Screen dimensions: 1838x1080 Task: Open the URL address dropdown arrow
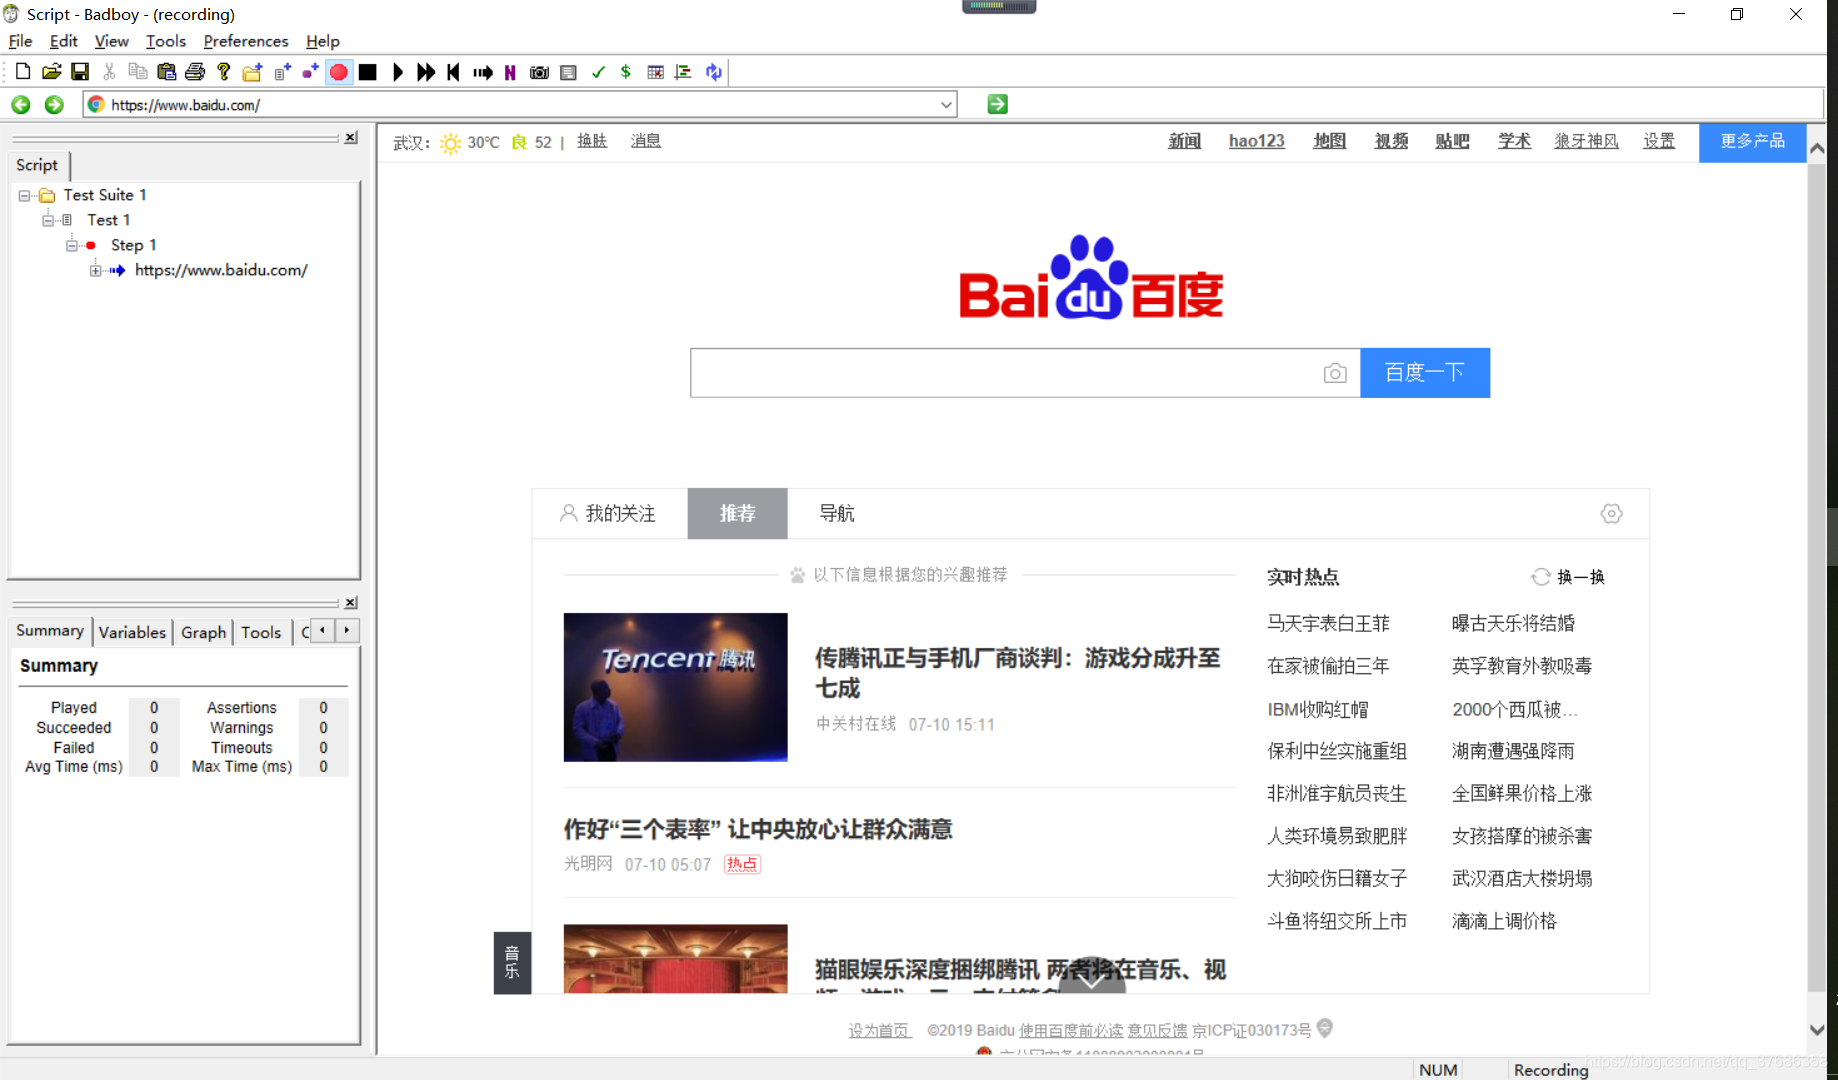(945, 104)
